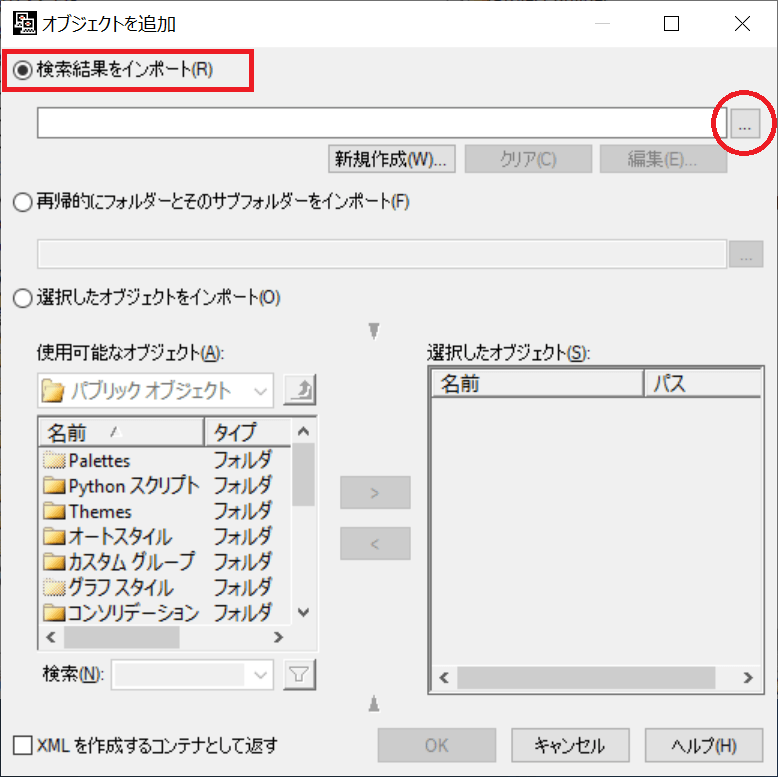Select 選択したオブジェクトをインポート radio button

[23, 298]
